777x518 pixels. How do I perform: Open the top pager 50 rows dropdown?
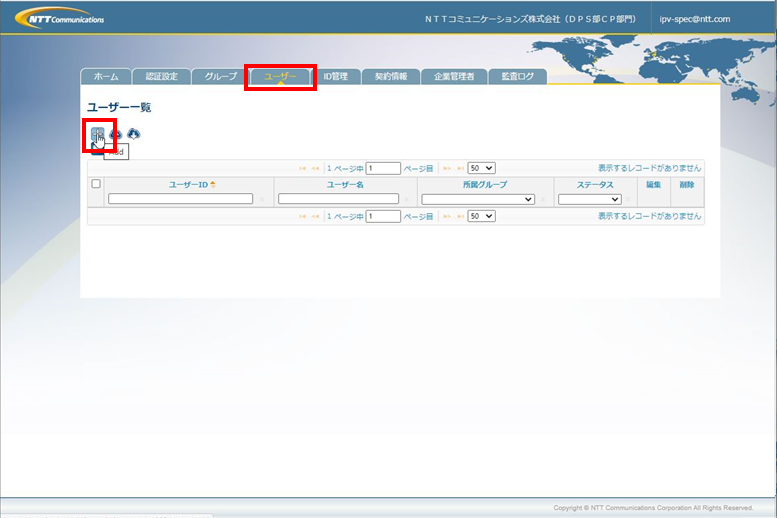tap(481, 168)
